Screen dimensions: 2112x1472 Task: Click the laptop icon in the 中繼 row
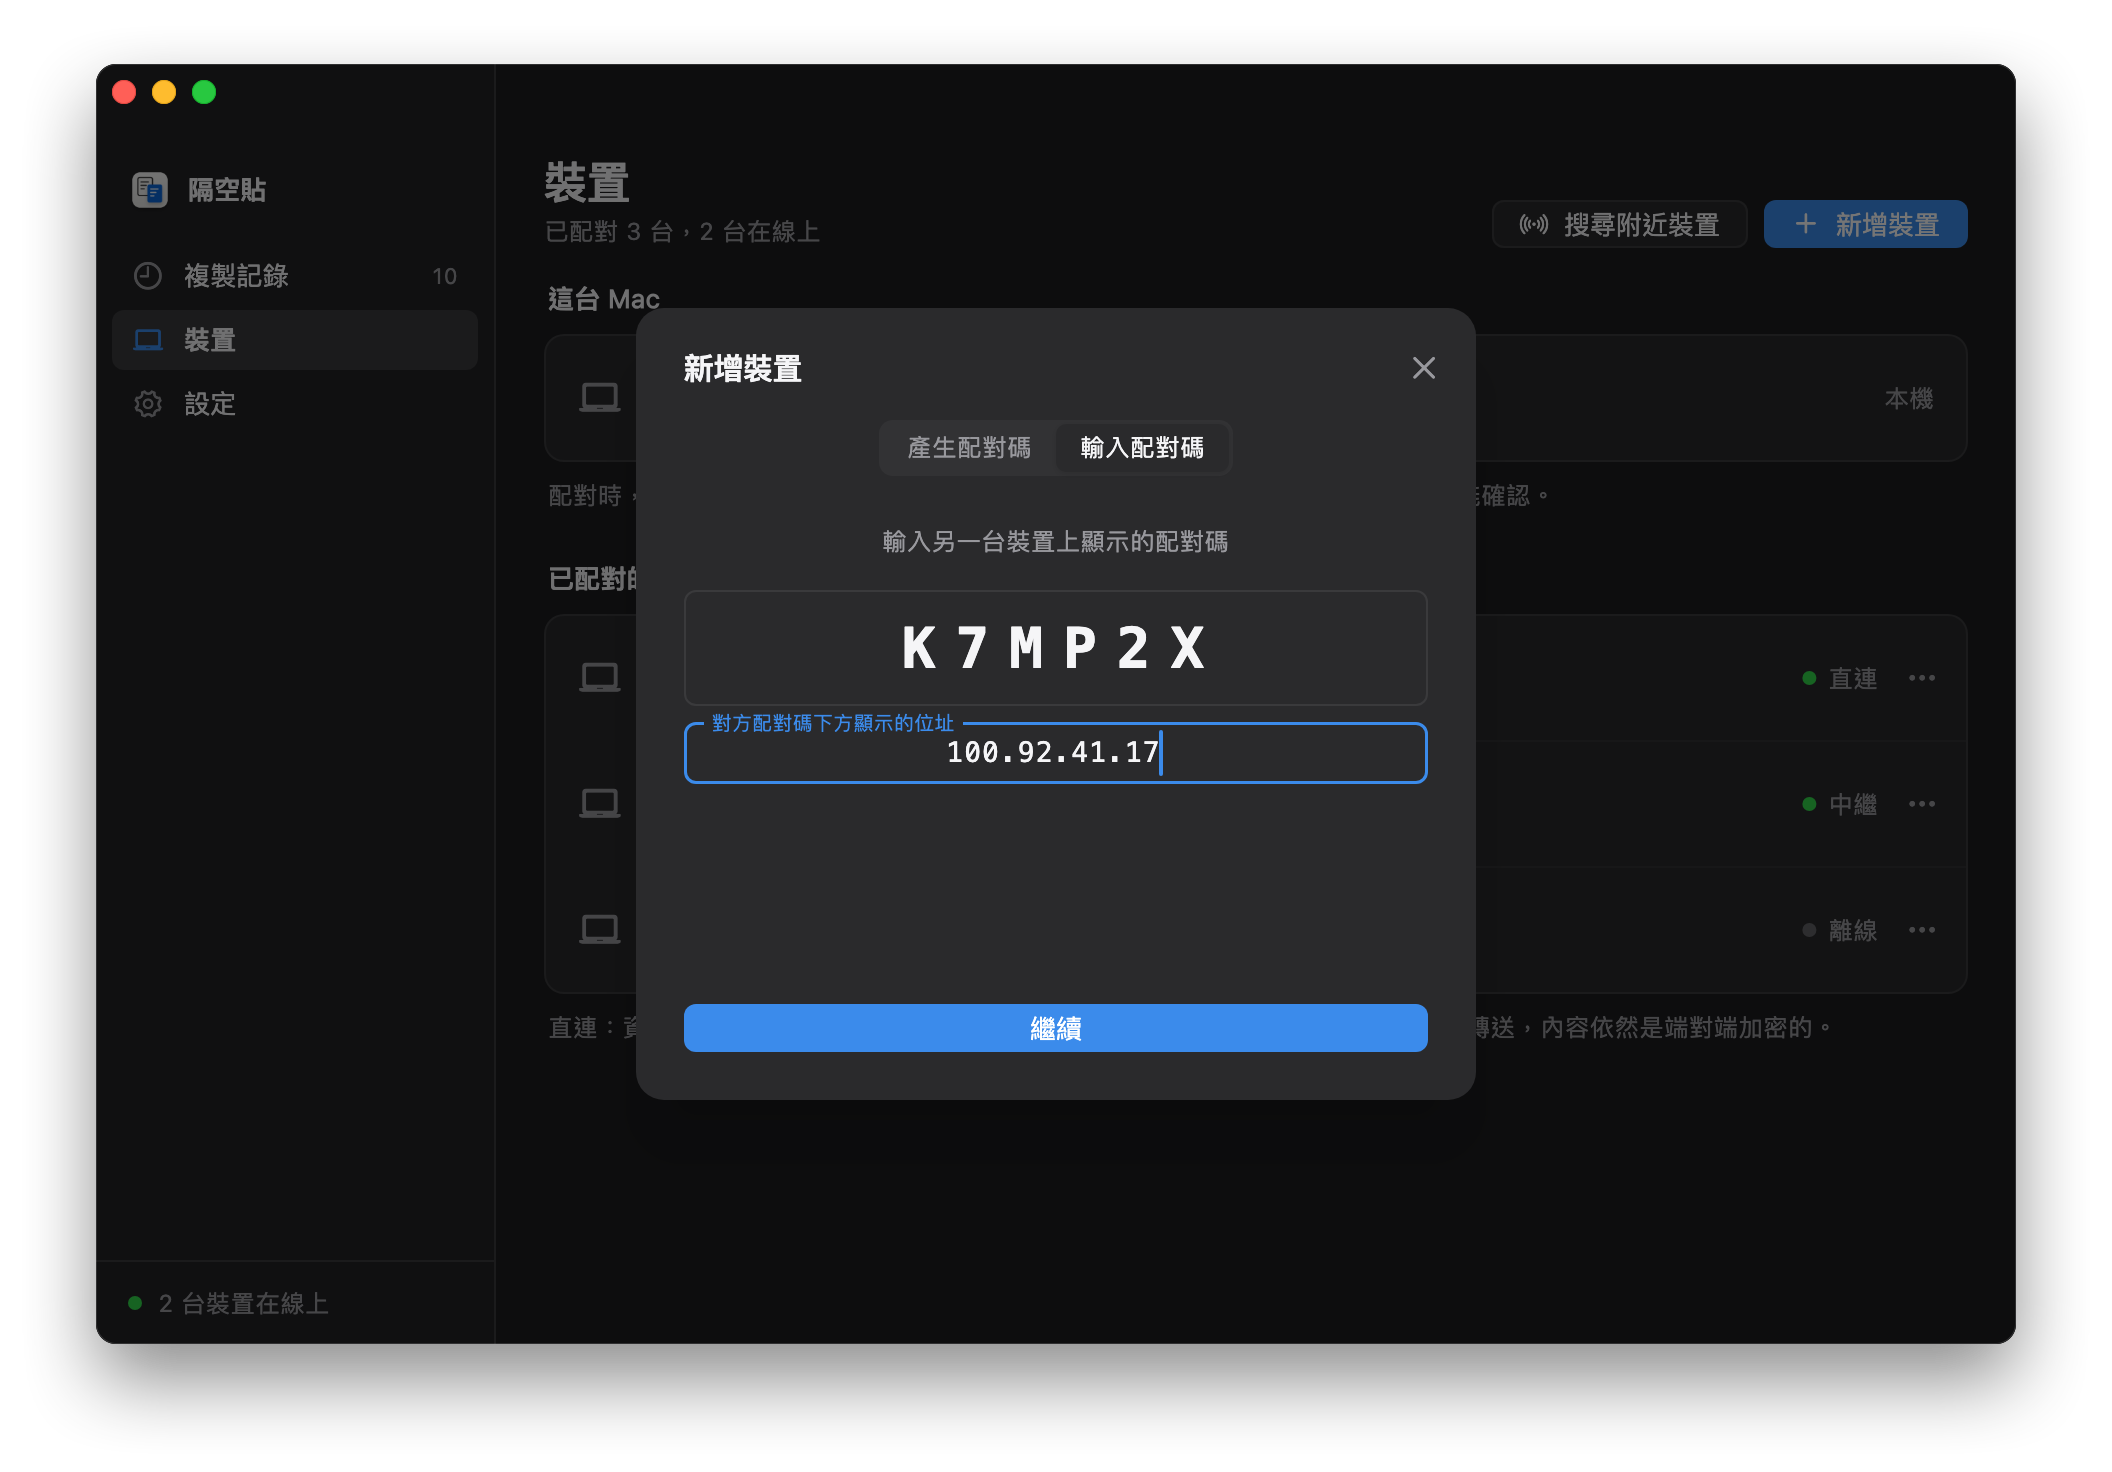click(600, 804)
